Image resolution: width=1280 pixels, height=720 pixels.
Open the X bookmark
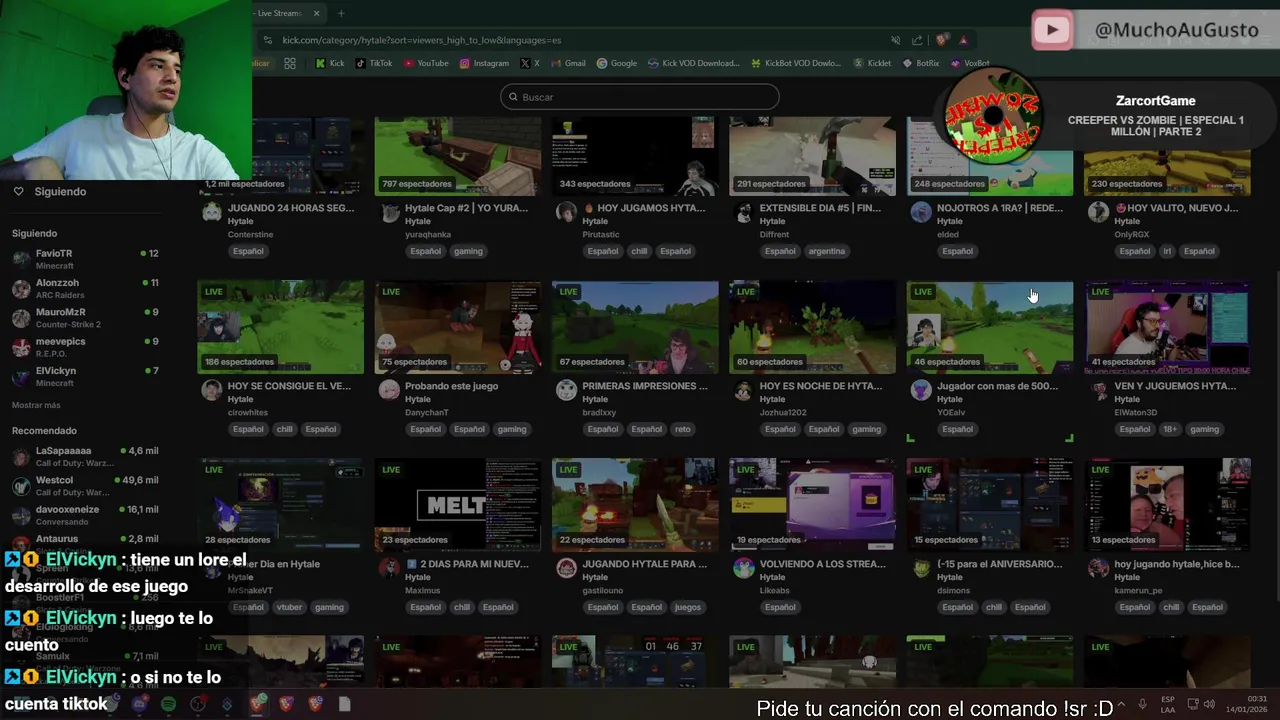pyautogui.click(x=530, y=63)
